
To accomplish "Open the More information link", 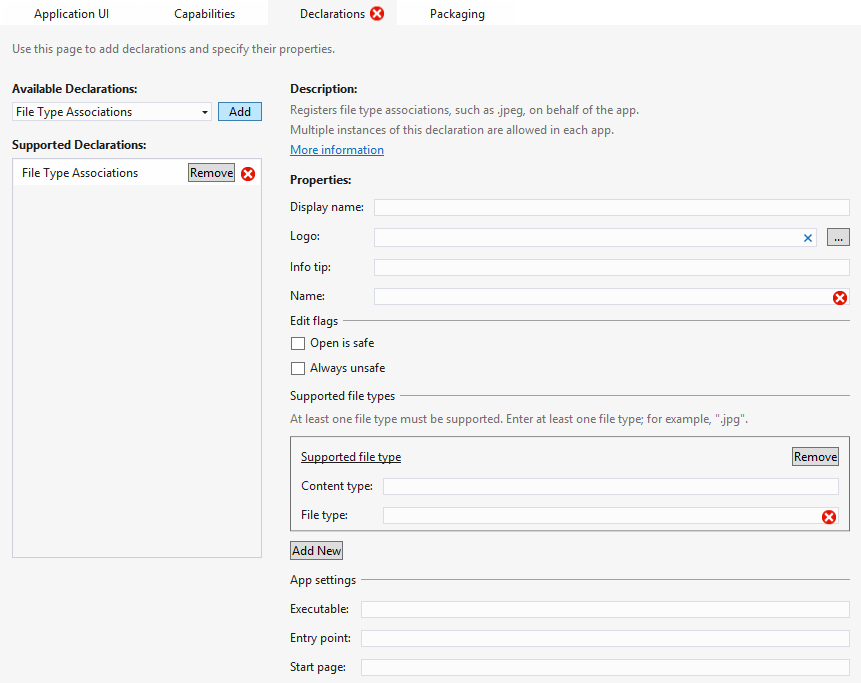I will [337, 150].
